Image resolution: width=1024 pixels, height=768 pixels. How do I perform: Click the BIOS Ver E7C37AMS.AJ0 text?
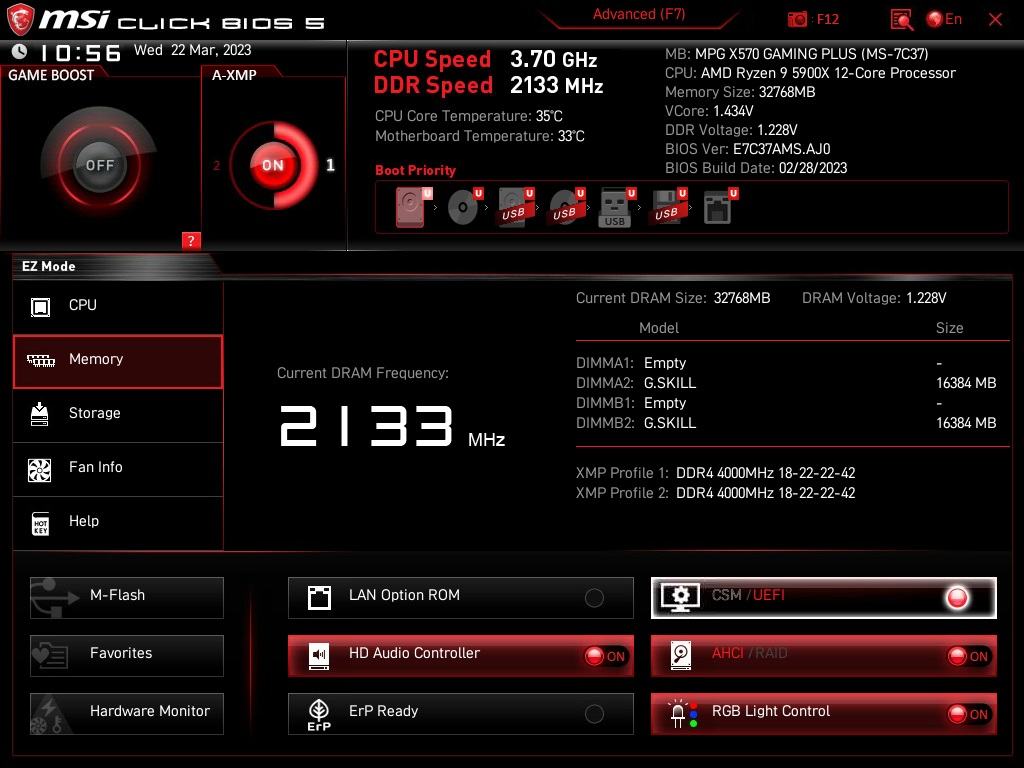(x=748, y=149)
